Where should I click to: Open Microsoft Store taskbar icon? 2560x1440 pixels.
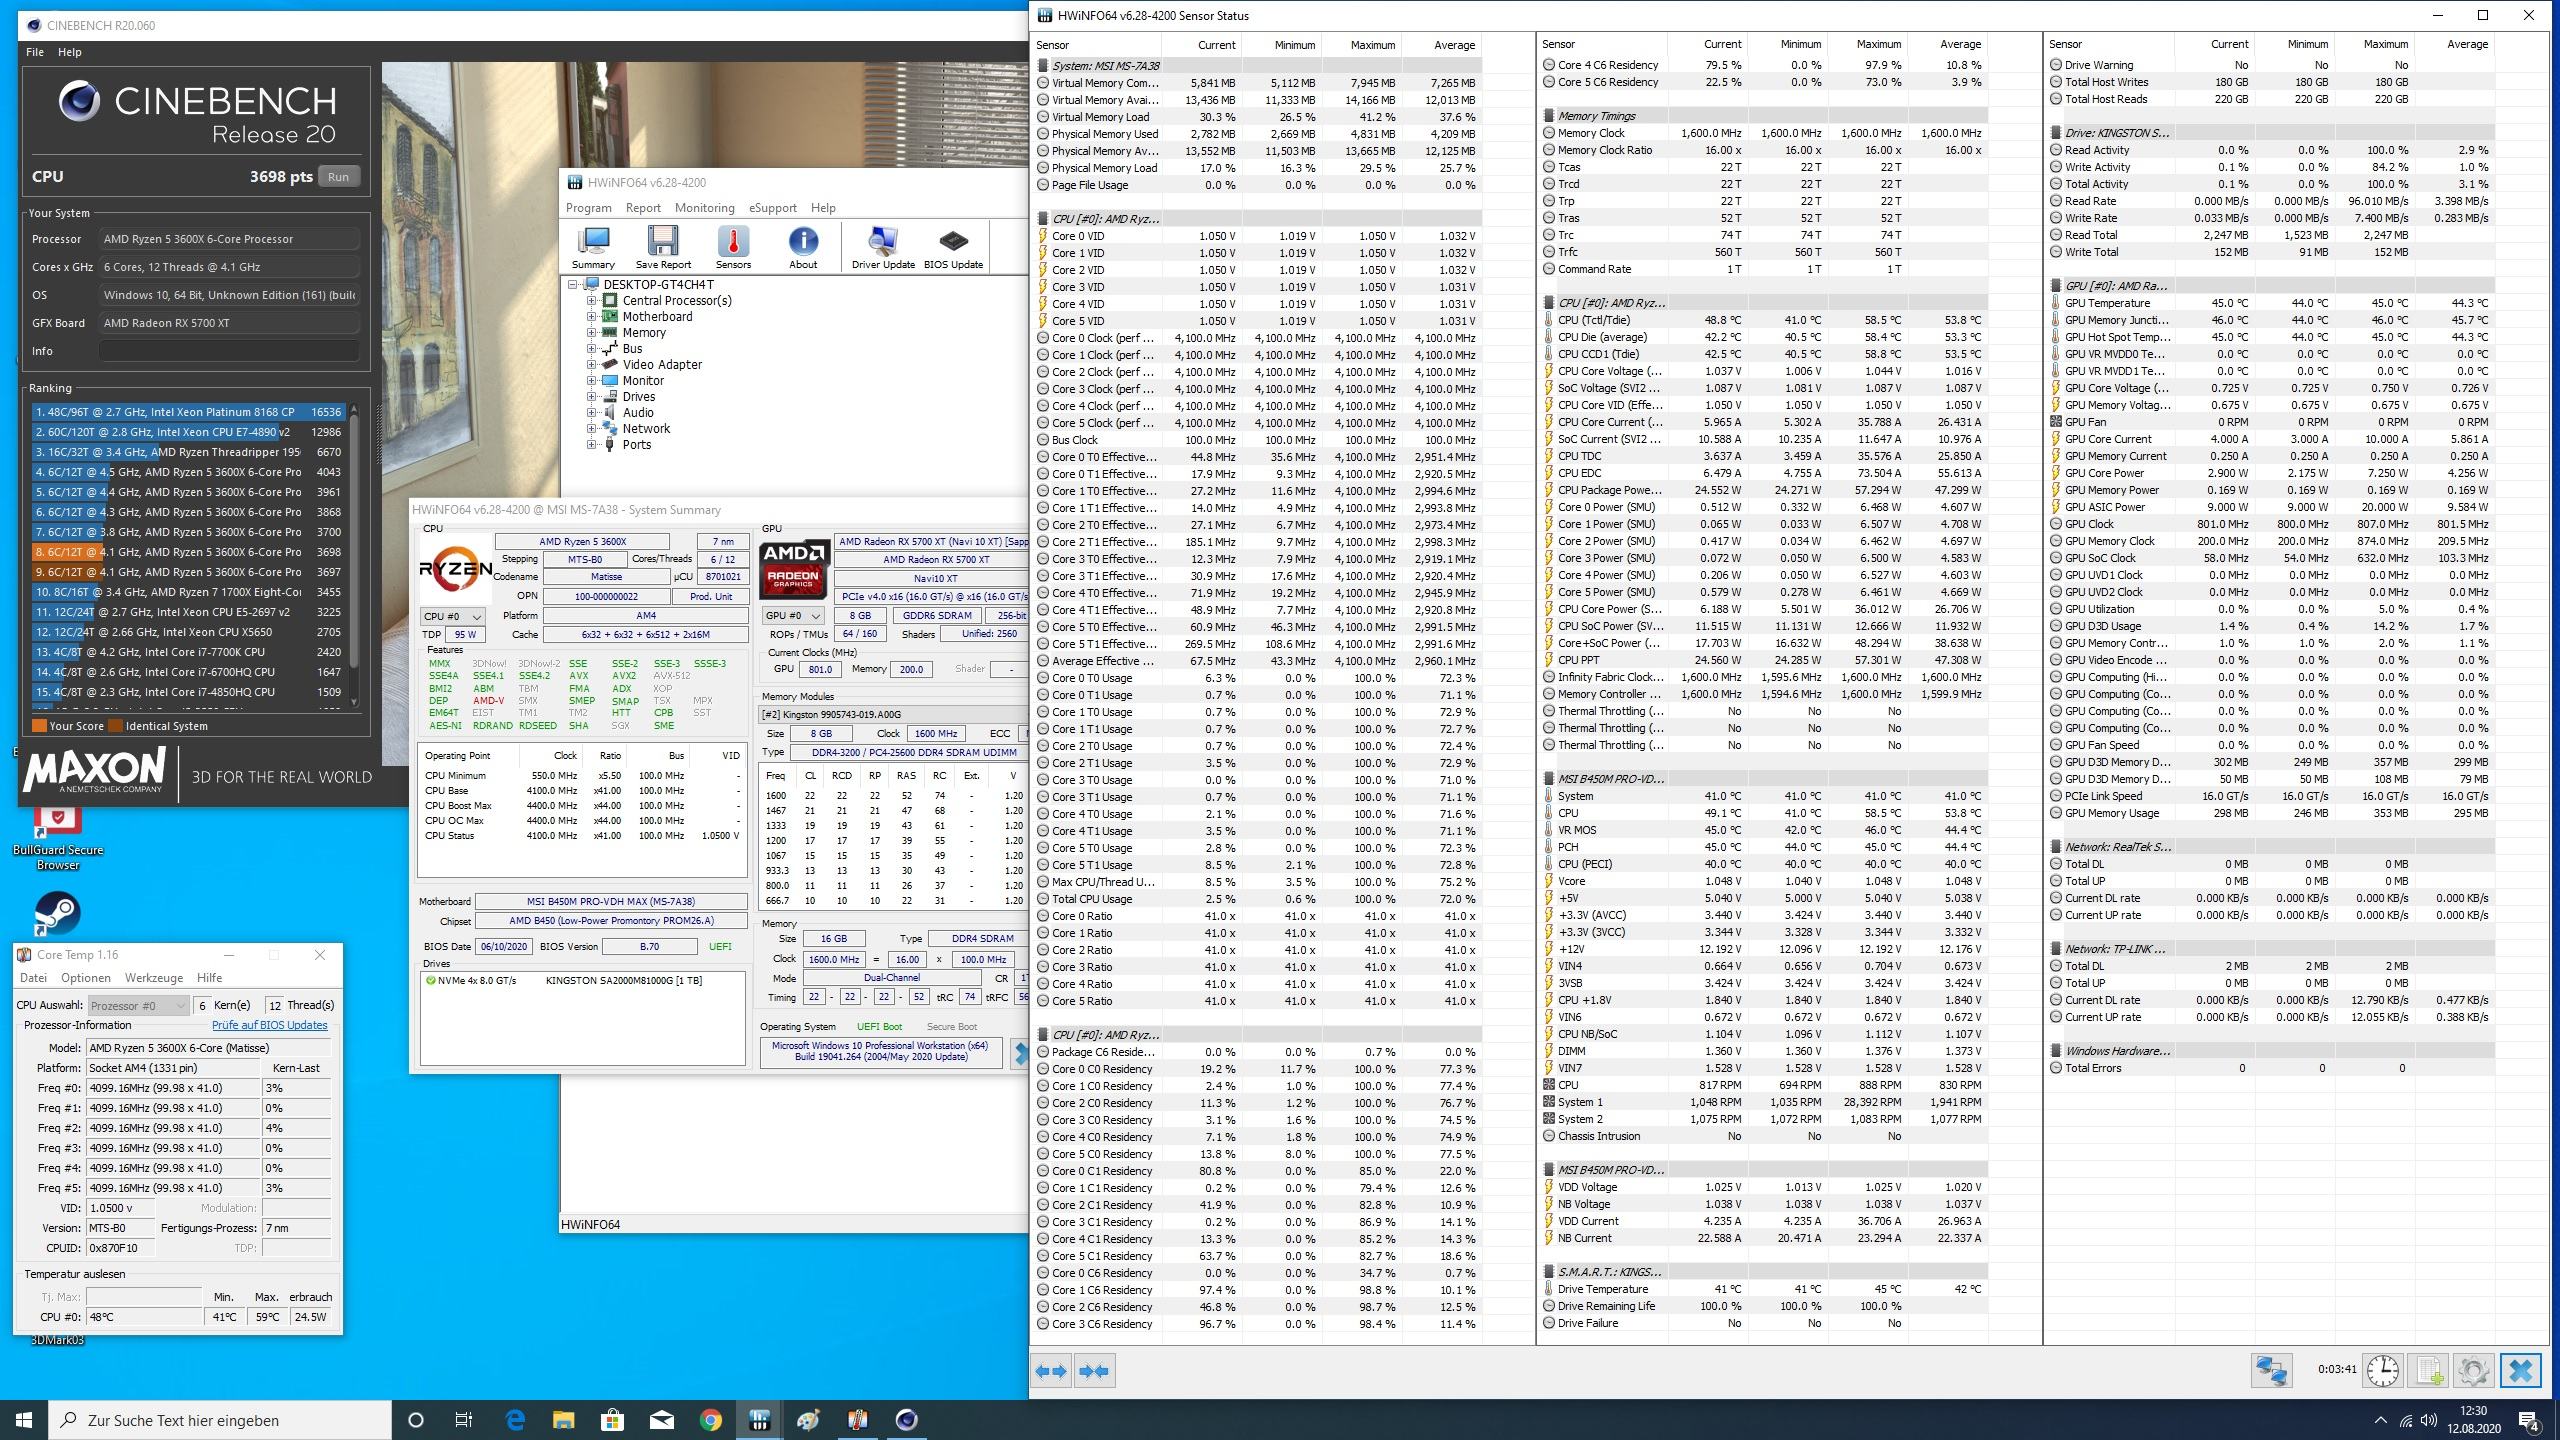point(613,1420)
